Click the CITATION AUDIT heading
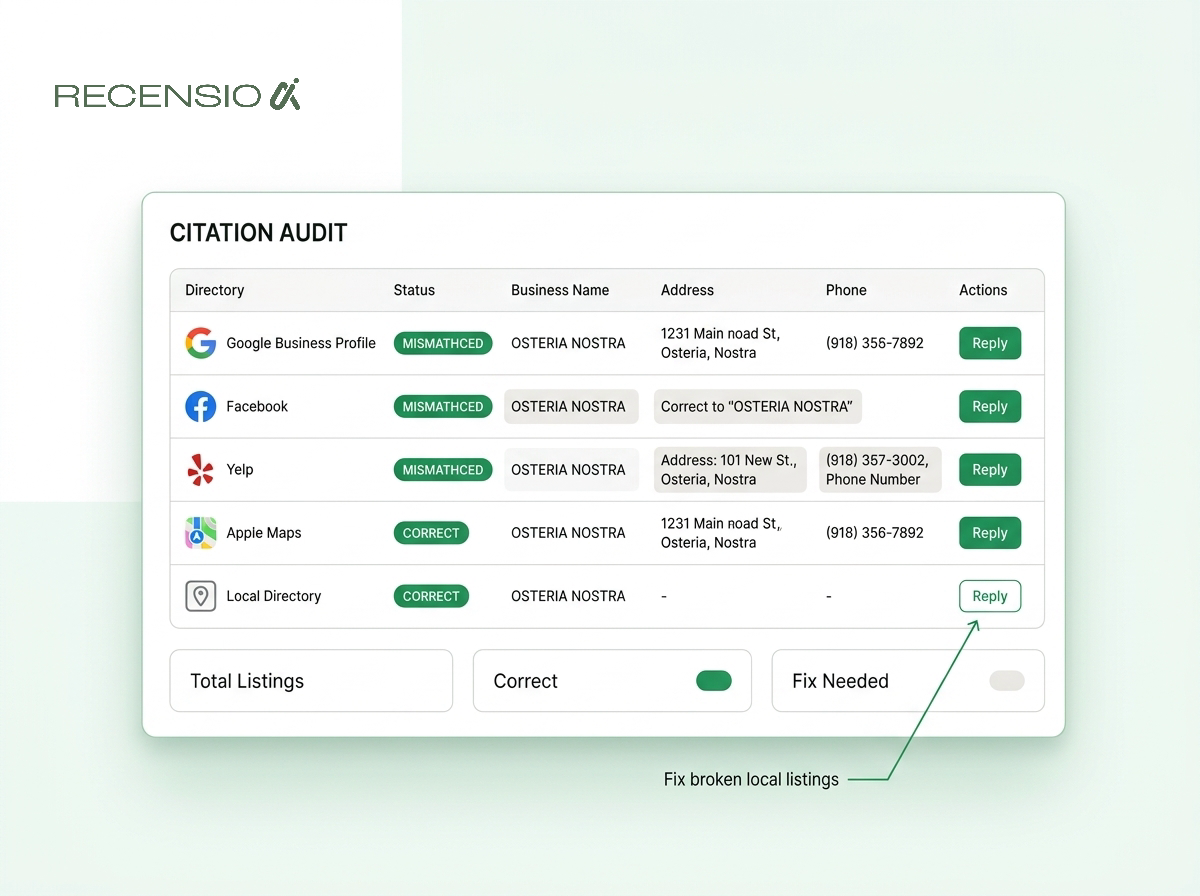The width and height of the screenshot is (1200, 896). pyautogui.click(x=259, y=233)
